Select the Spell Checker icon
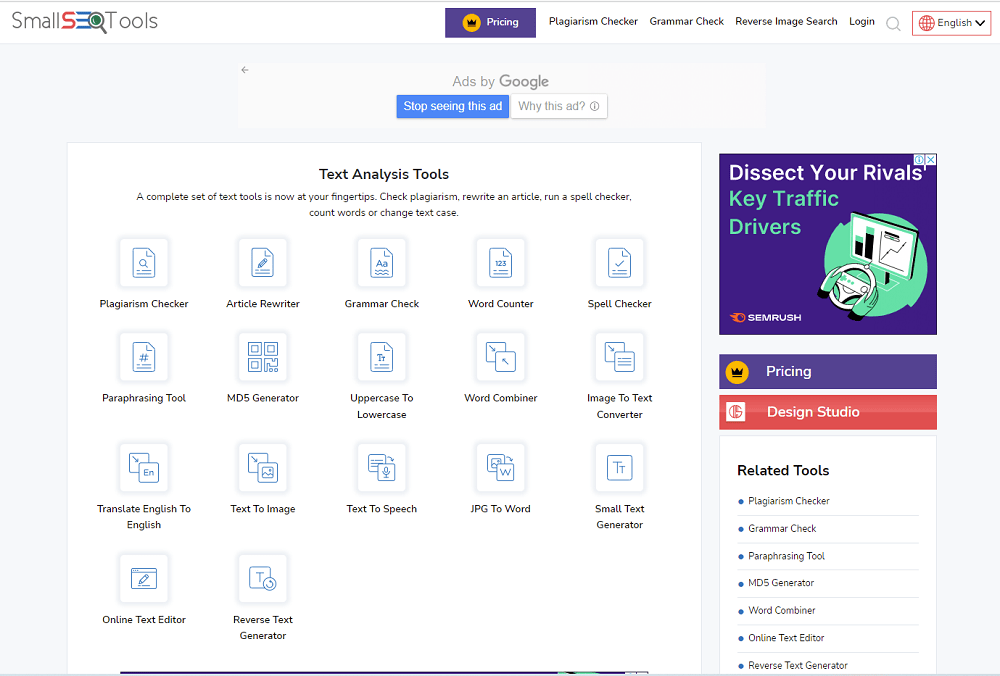The width and height of the screenshot is (1000, 676). [x=619, y=263]
